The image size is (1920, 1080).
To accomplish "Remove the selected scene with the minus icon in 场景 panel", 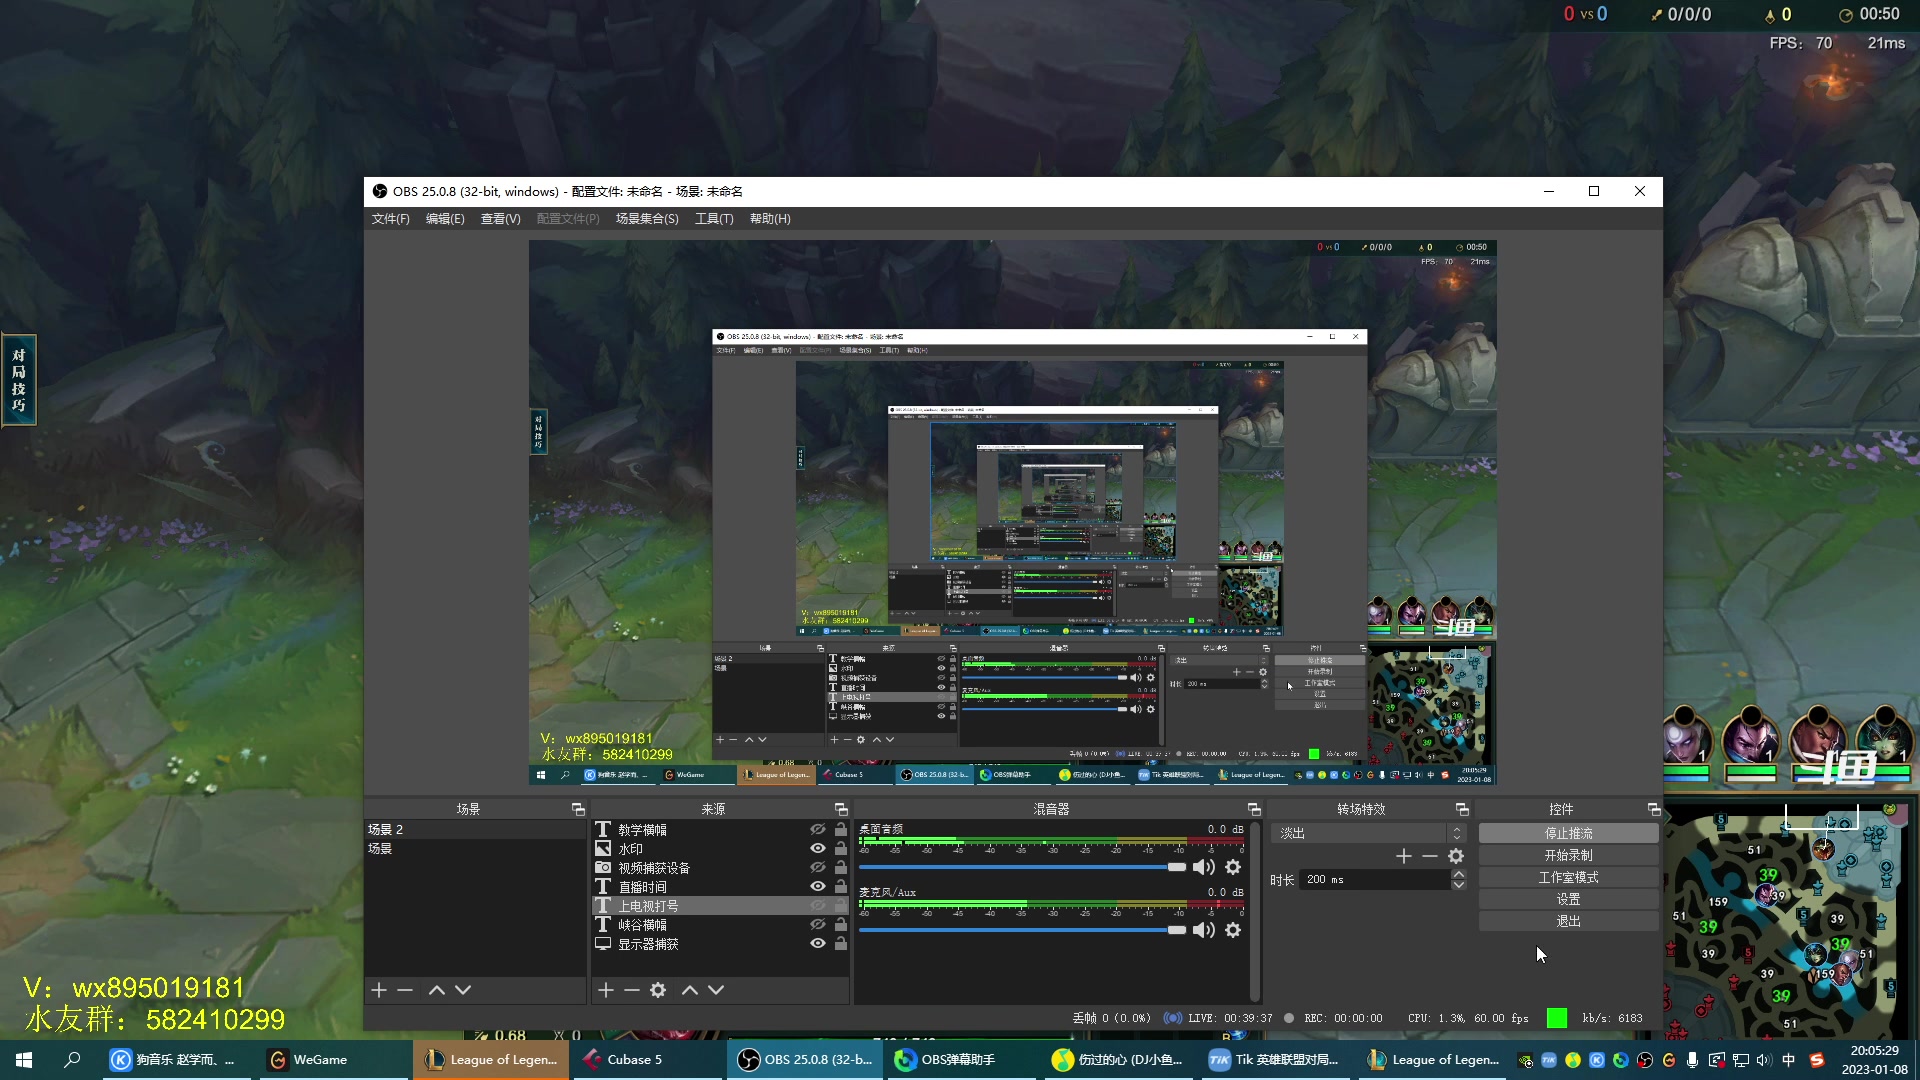I will [405, 990].
